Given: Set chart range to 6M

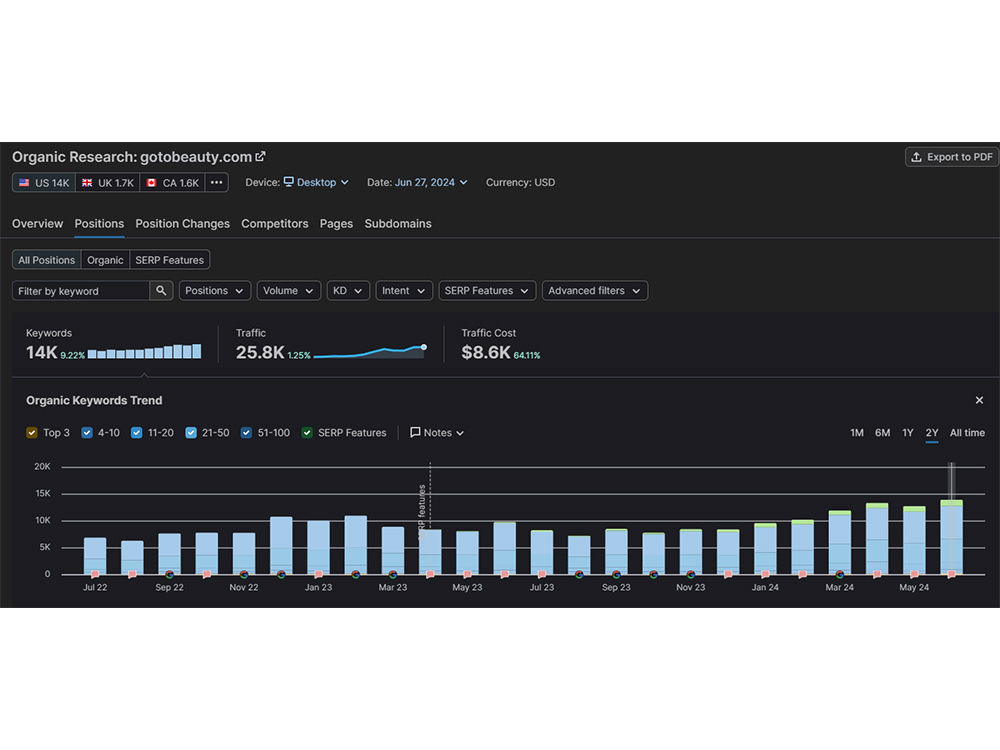Looking at the screenshot, I should click(882, 433).
